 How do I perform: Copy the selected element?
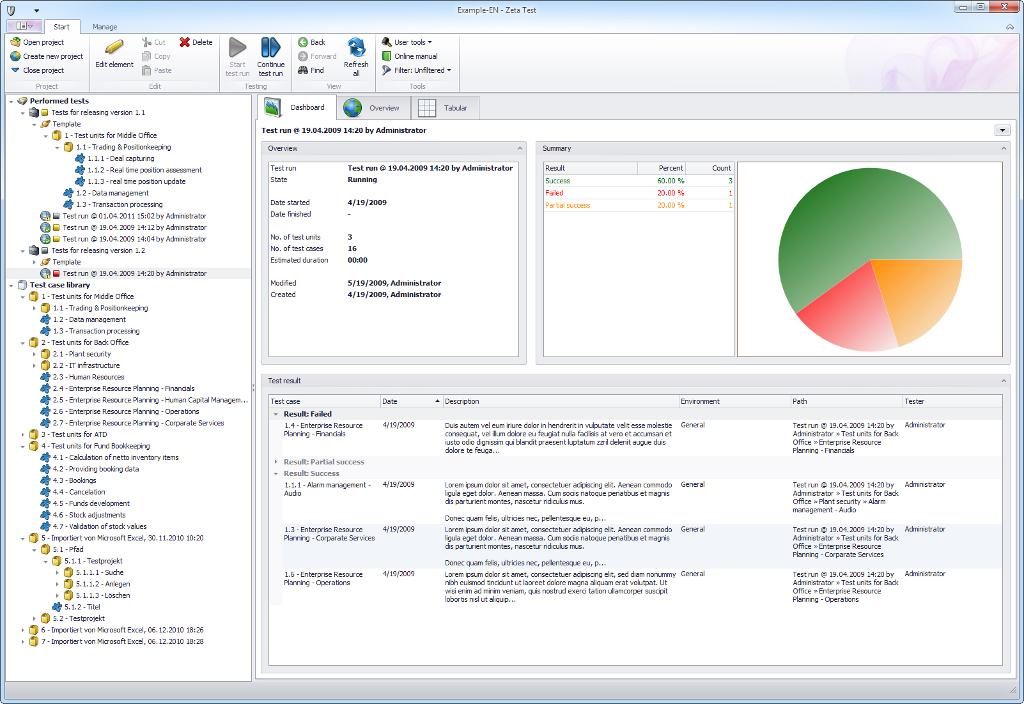(157, 56)
